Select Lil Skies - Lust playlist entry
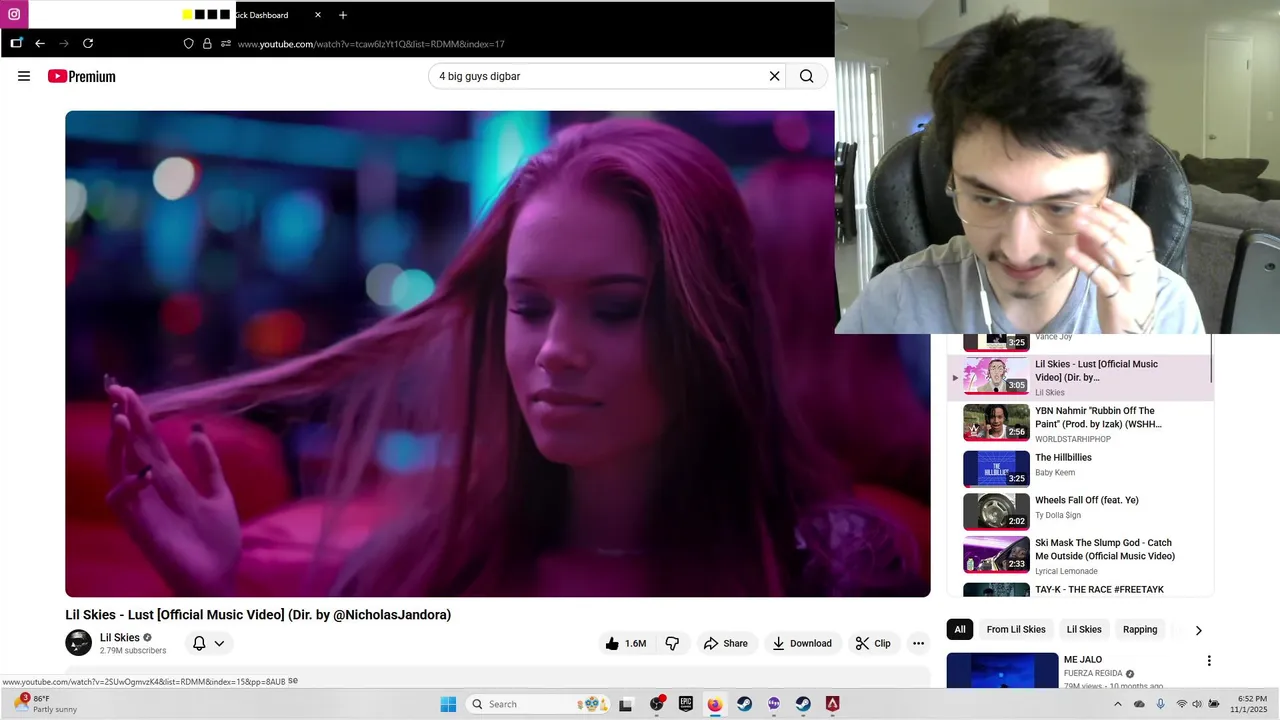The image size is (1280, 720). (x=1080, y=377)
